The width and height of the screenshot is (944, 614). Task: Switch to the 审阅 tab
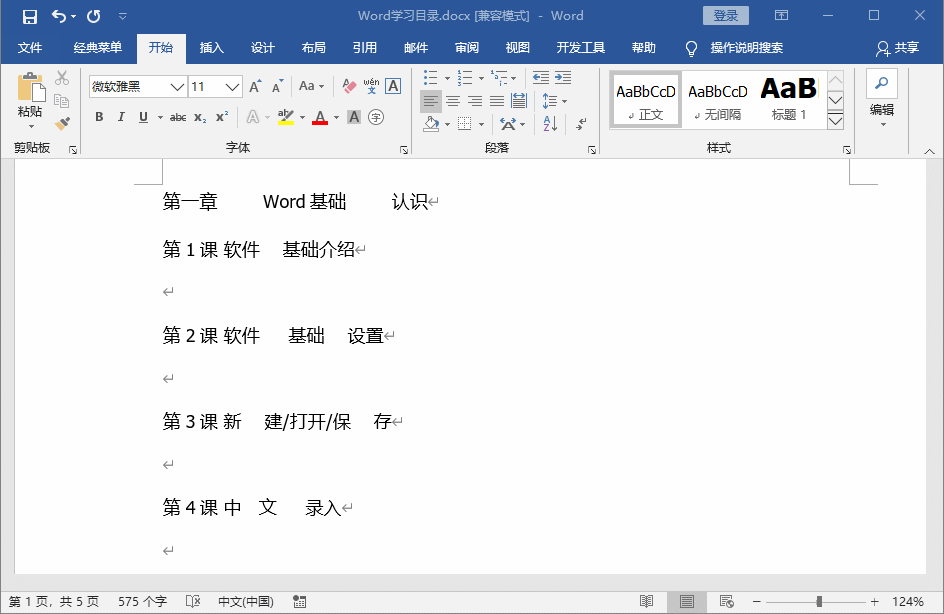467,48
